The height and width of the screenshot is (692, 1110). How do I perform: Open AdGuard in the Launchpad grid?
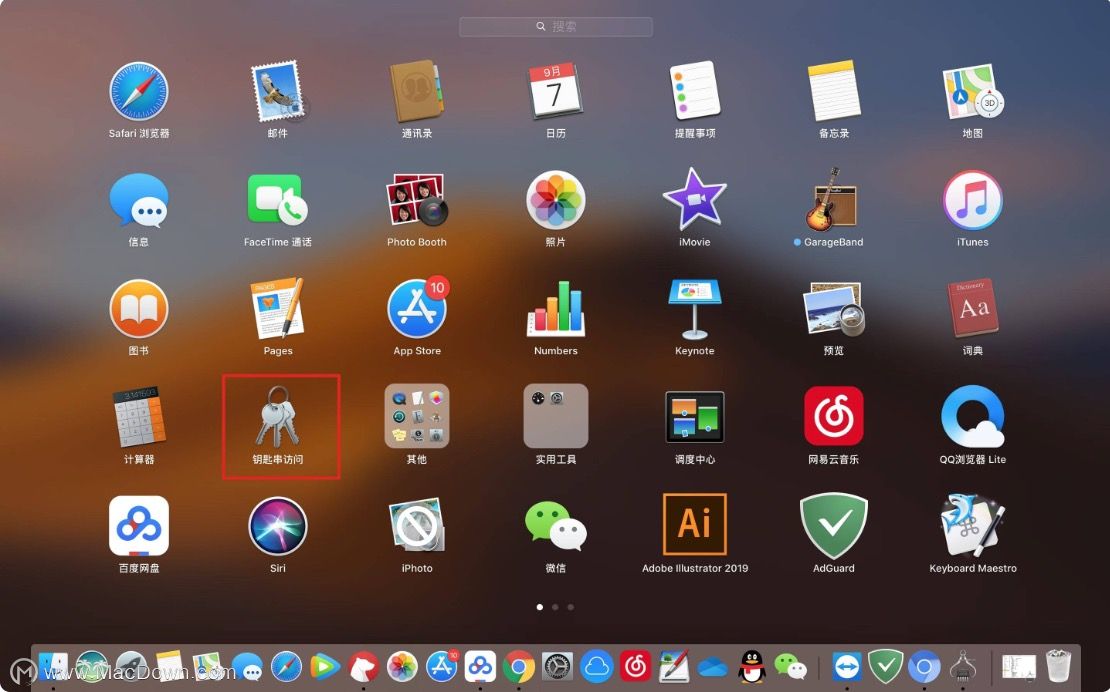[834, 526]
